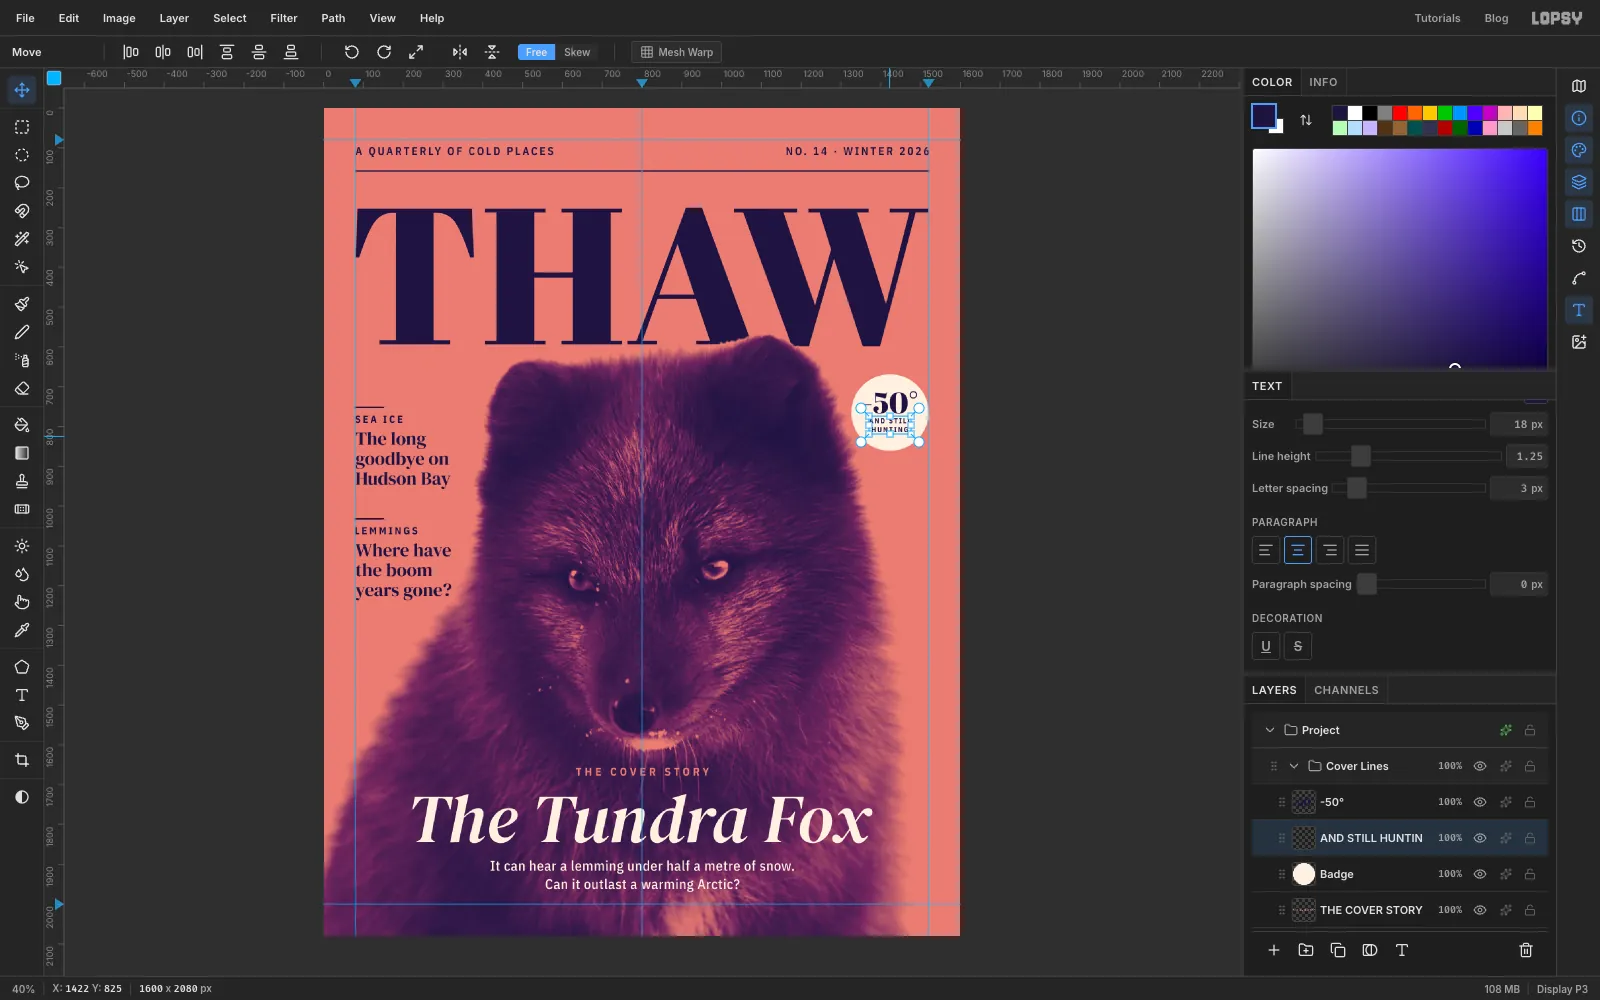Delete layer with the trash icon
The image size is (1600, 1000).
(1526, 950)
